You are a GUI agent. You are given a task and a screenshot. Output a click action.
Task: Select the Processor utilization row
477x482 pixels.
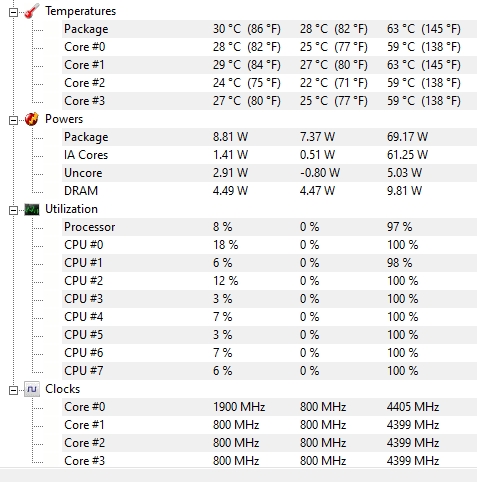[269, 227]
